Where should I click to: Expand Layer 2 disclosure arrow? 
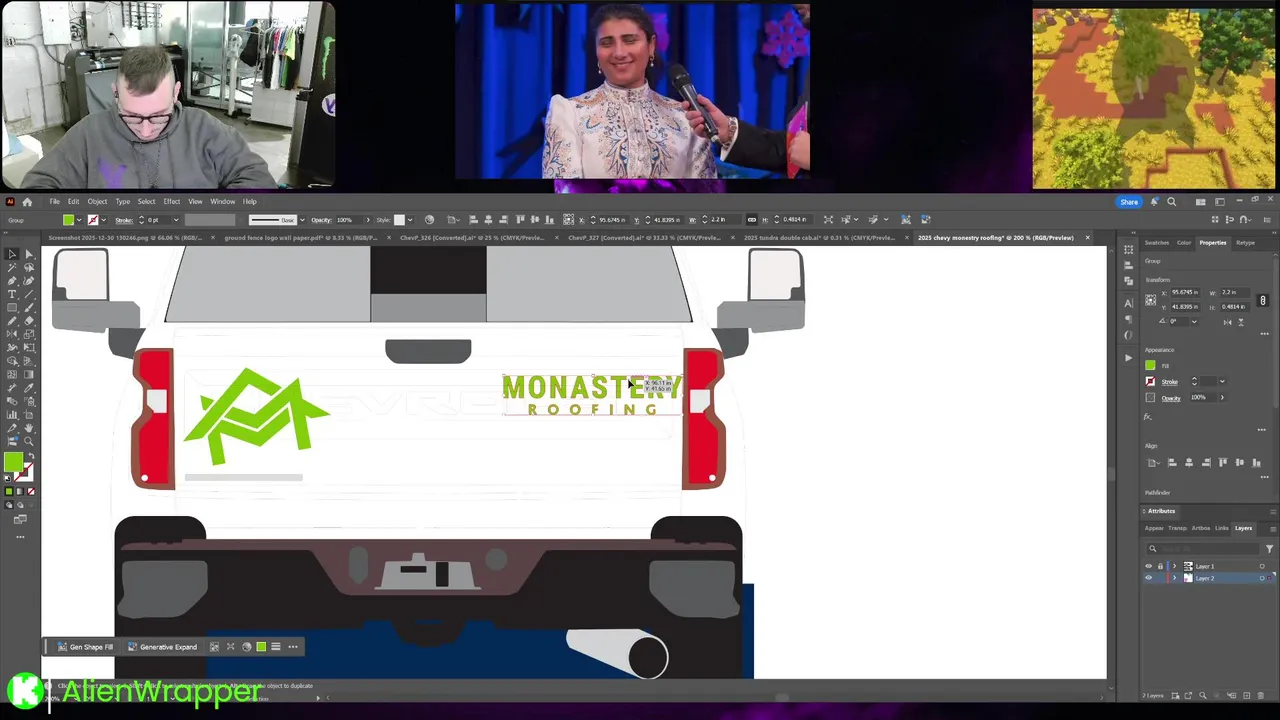[1174, 578]
